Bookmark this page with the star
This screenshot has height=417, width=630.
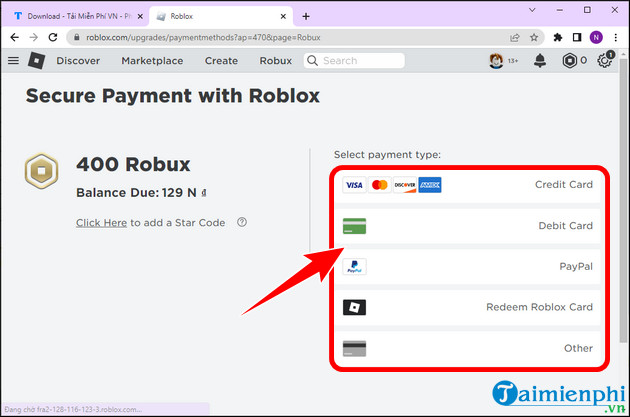534,37
